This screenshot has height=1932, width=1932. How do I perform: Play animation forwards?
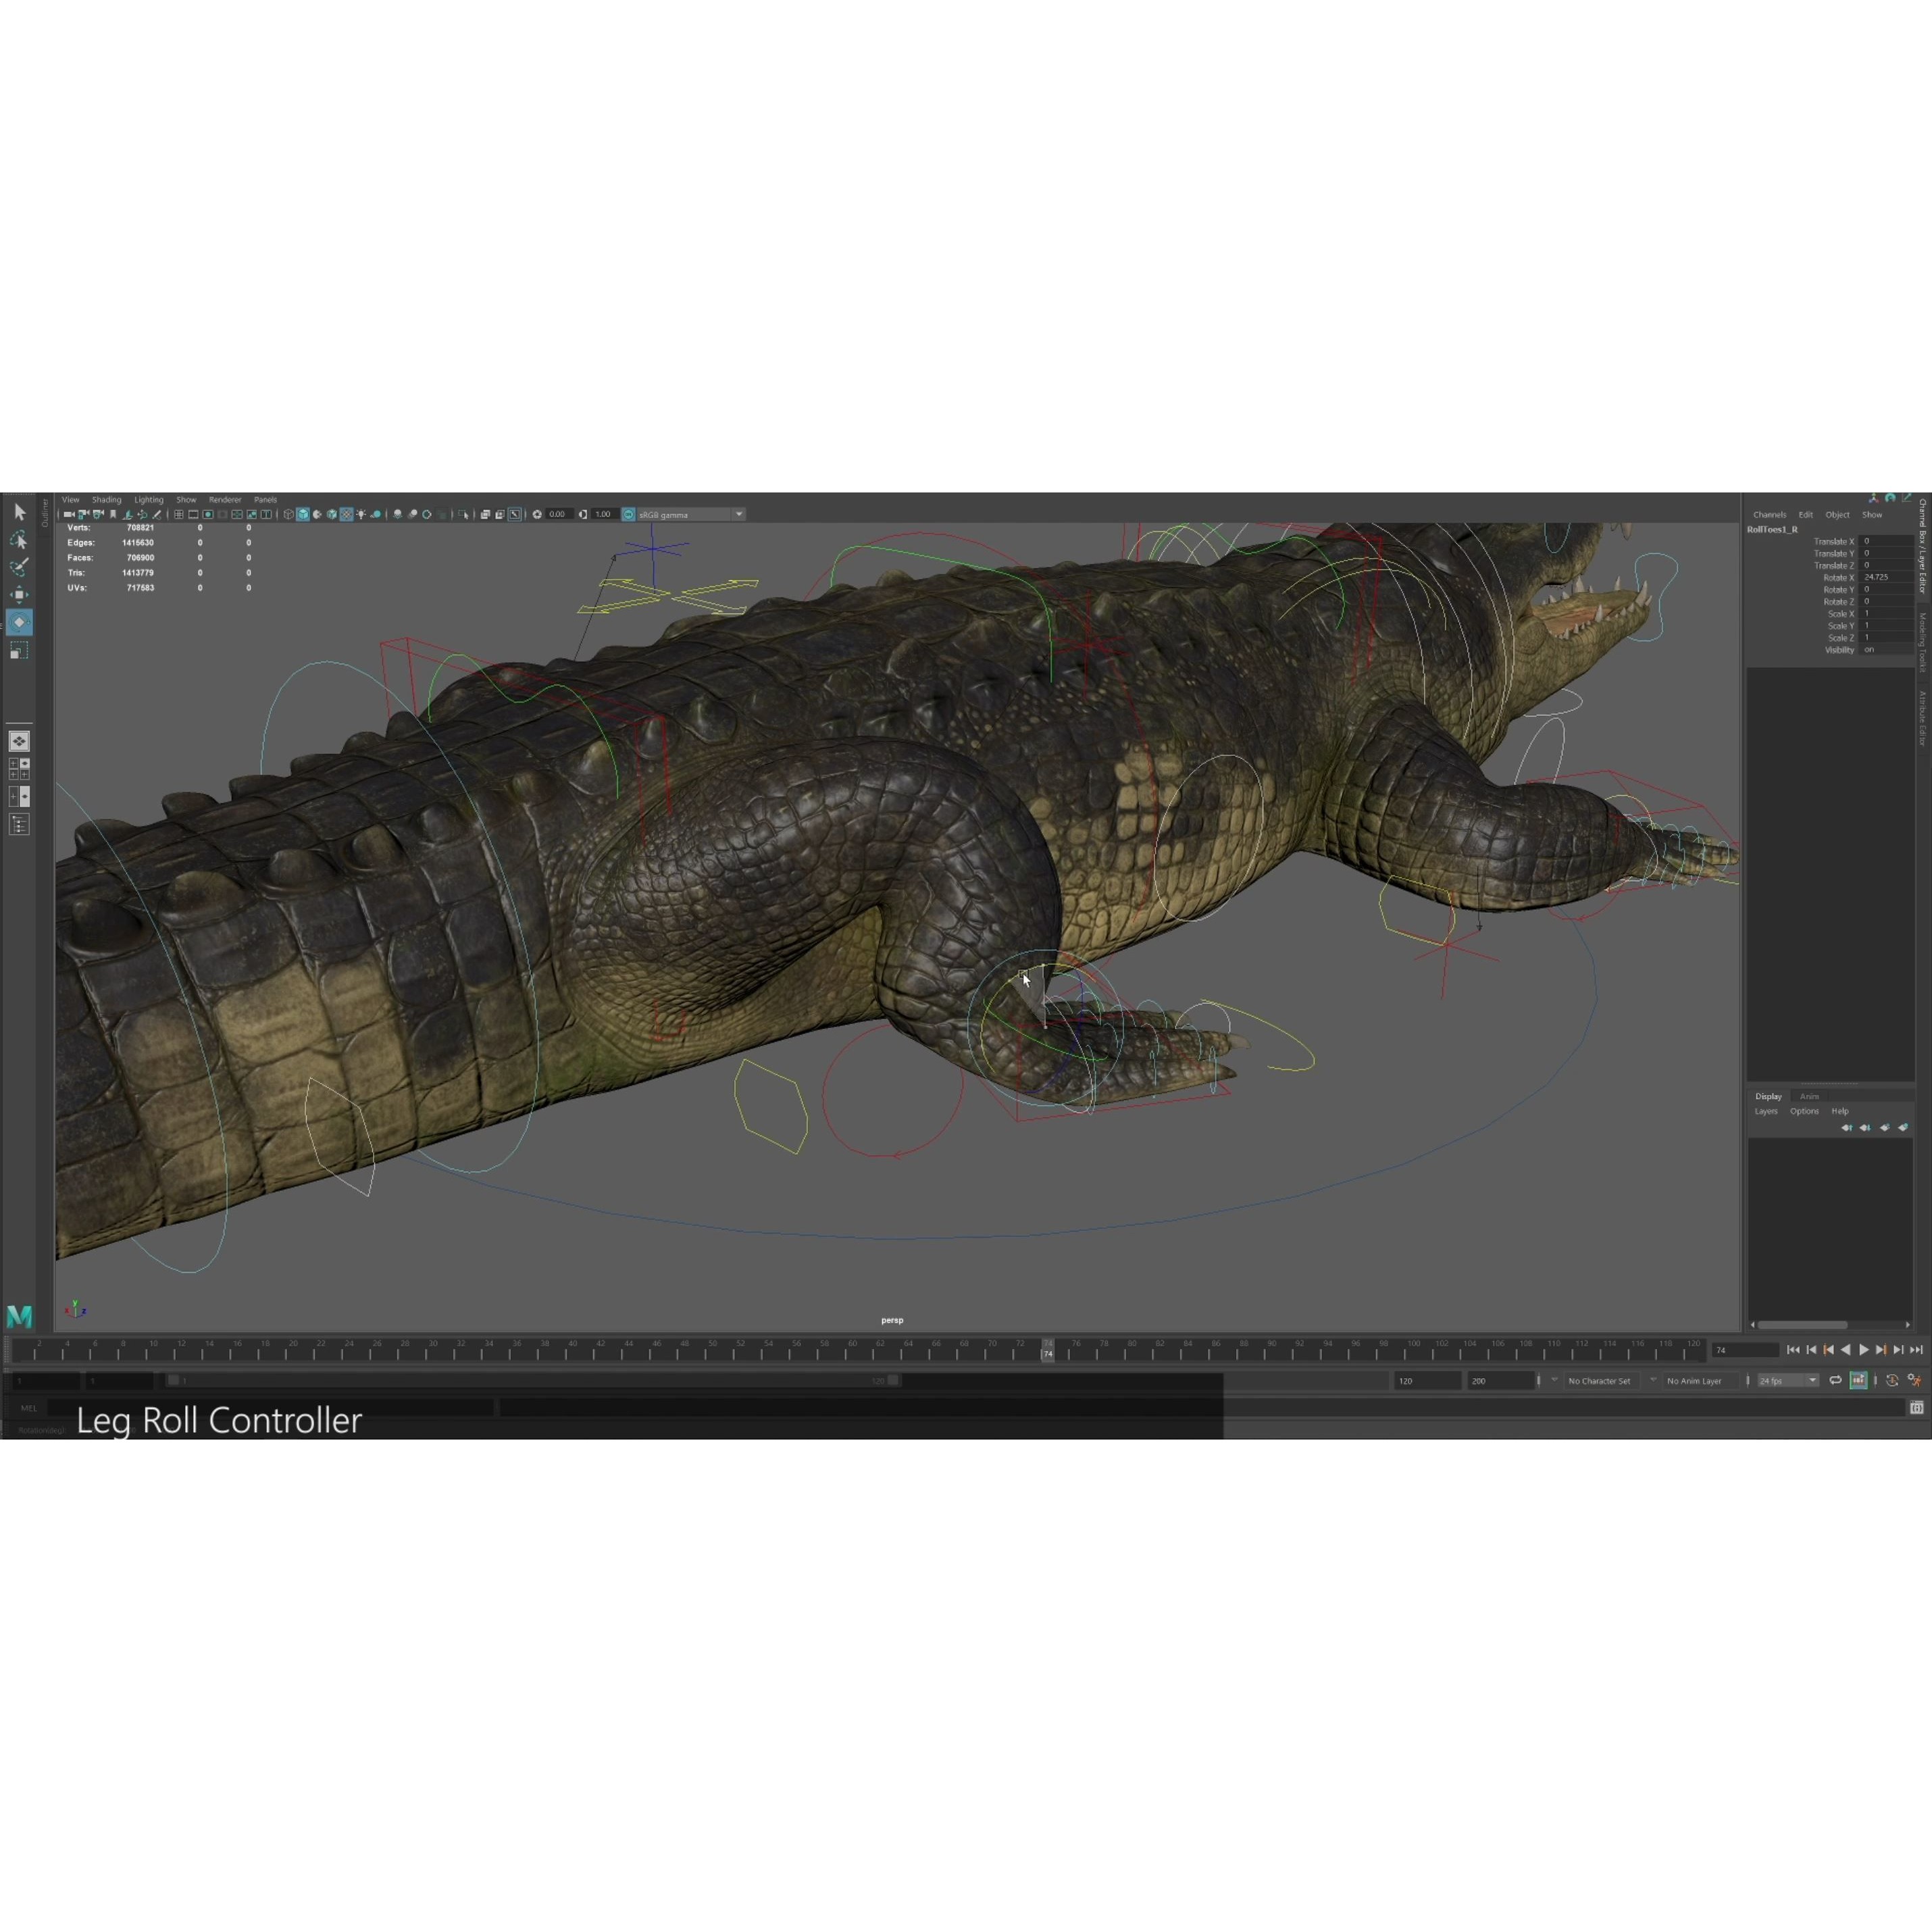[1864, 1350]
